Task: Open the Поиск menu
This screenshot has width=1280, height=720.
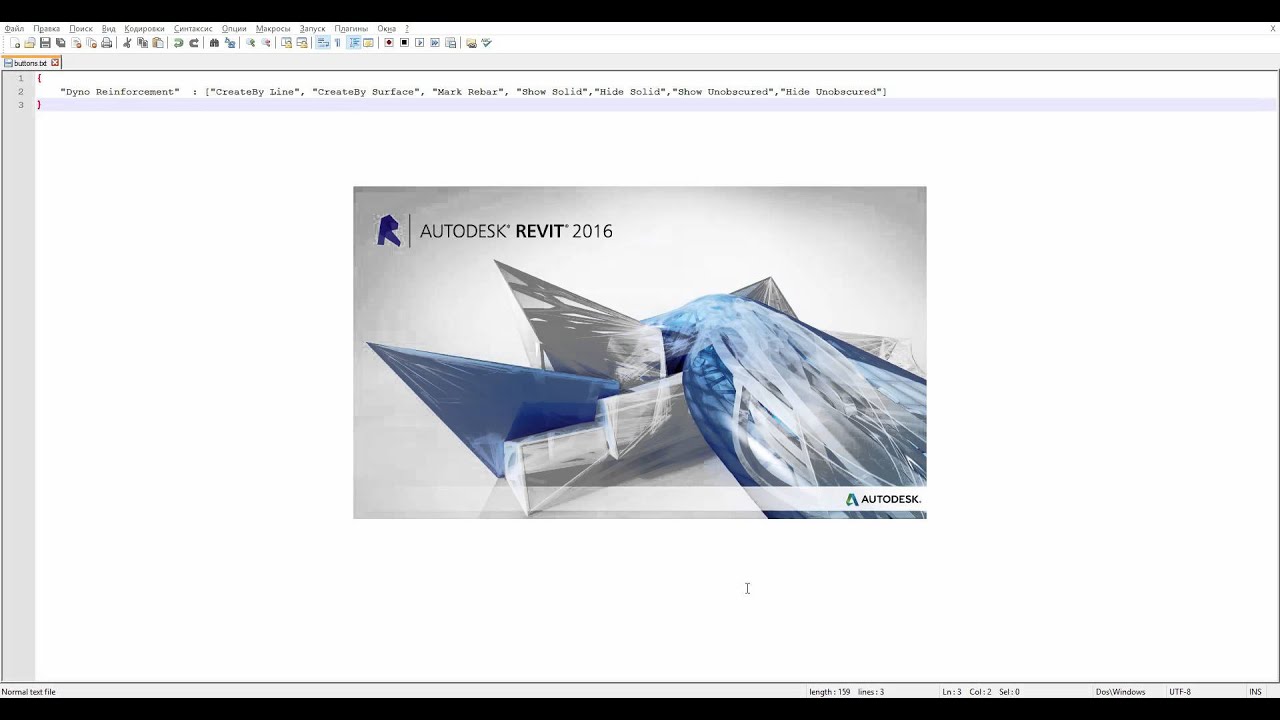Action: (81, 29)
